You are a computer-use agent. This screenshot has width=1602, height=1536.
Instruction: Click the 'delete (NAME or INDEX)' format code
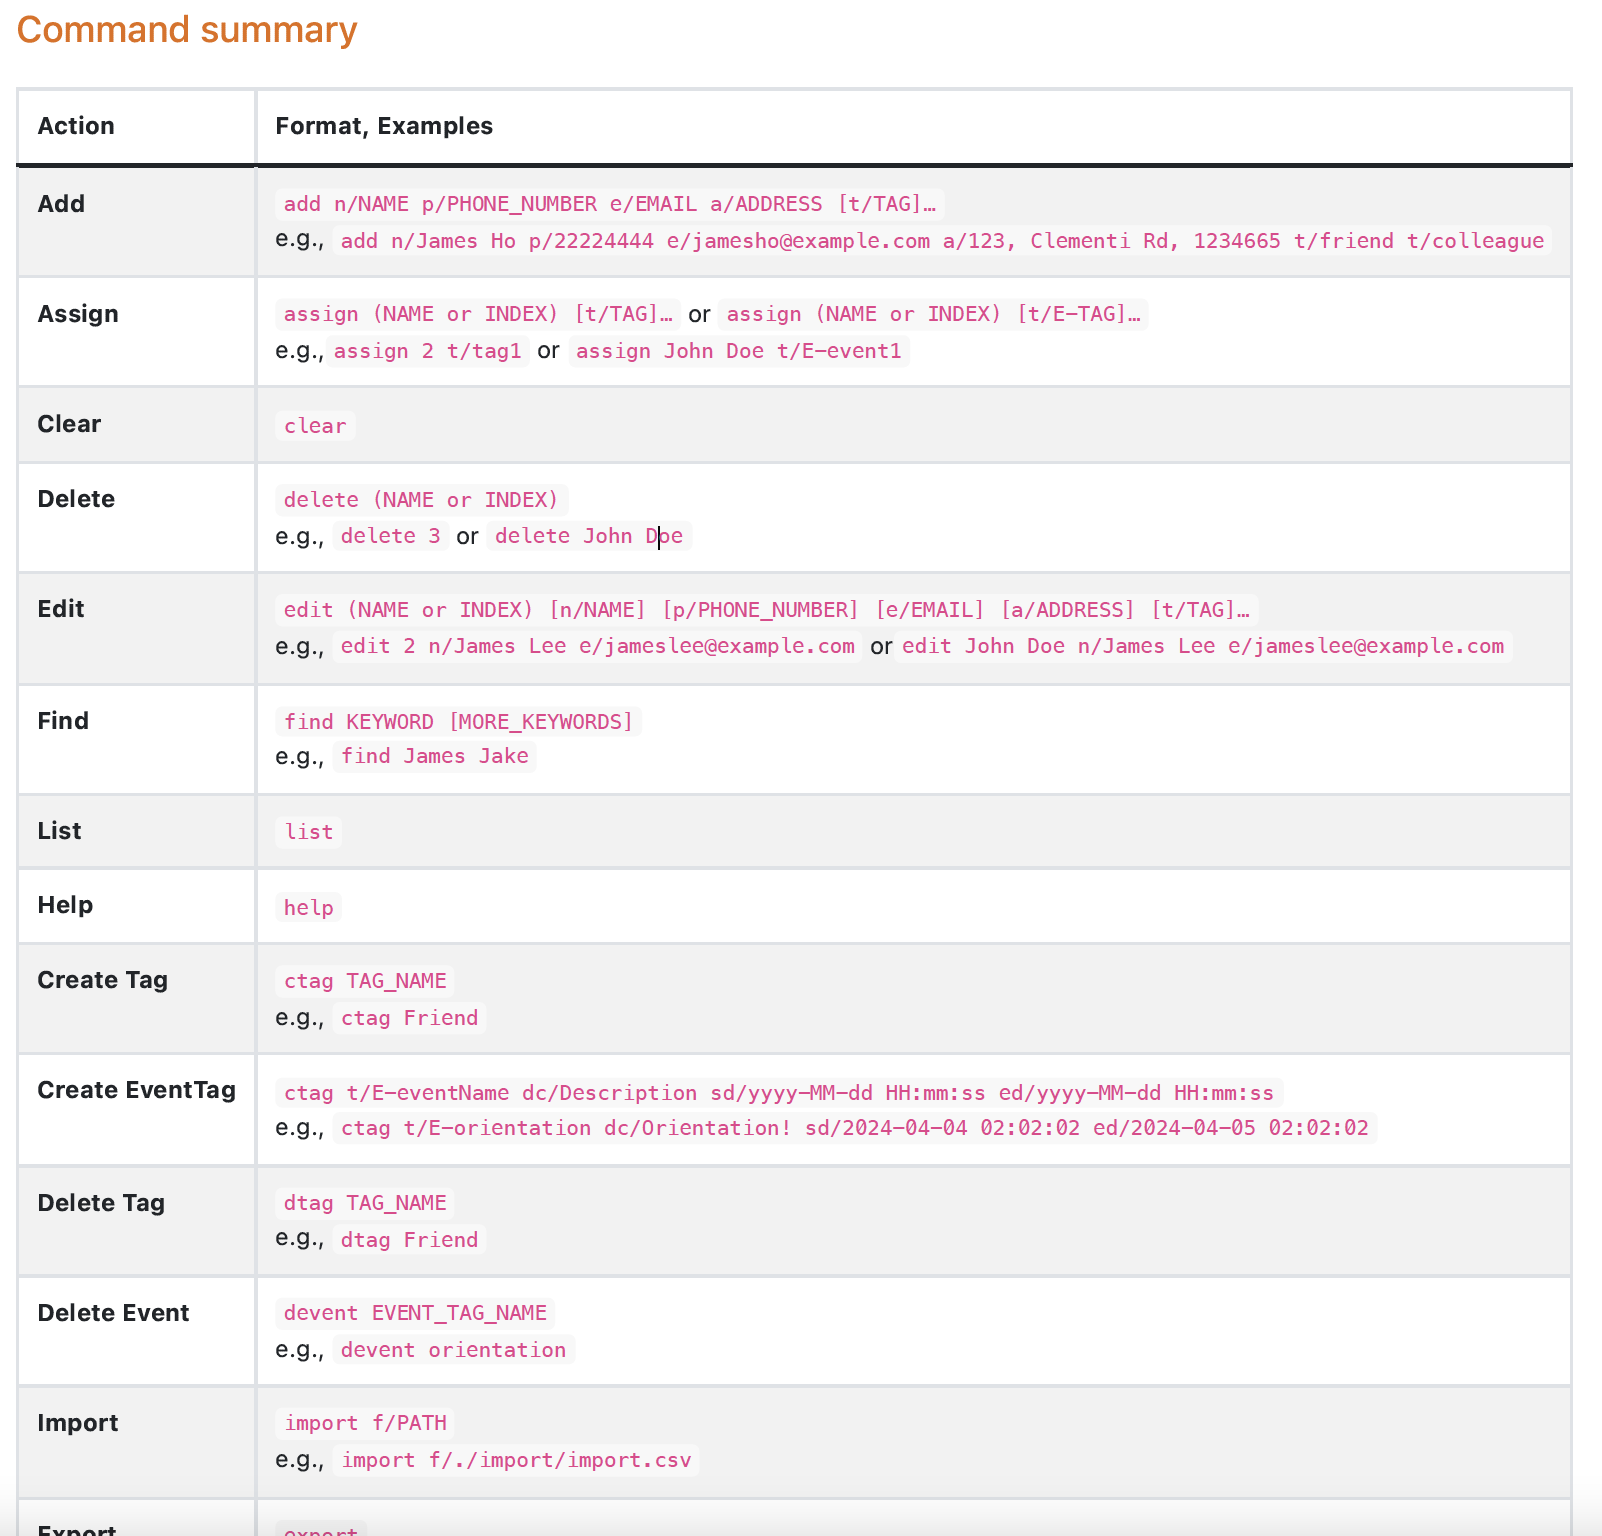click(x=421, y=500)
